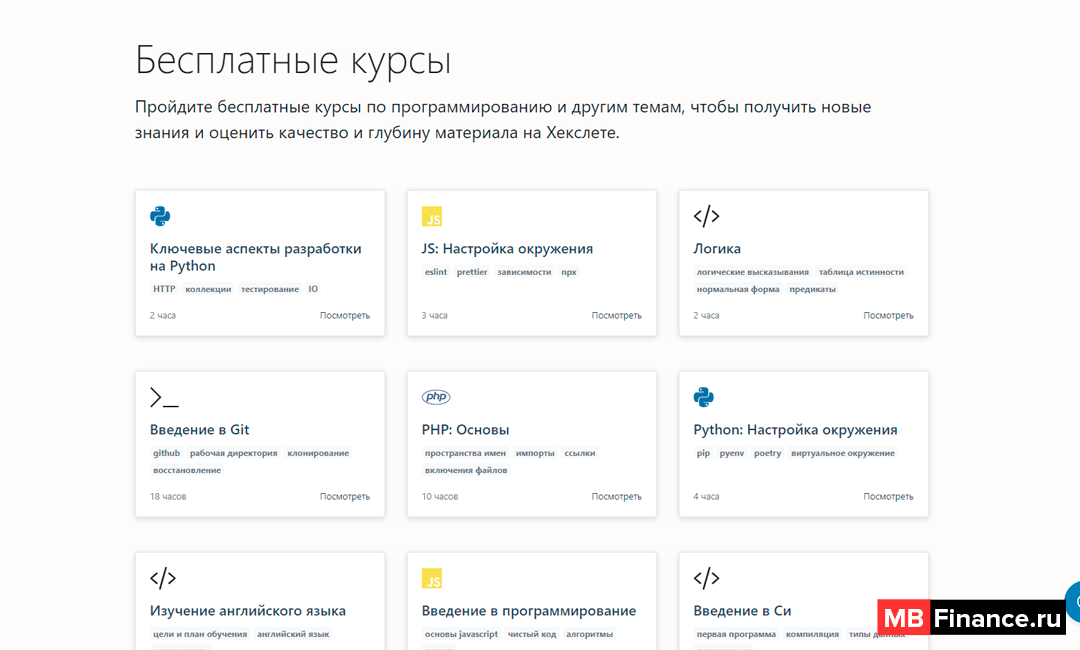Open the Введение в Си course

pyautogui.click(x=742, y=611)
